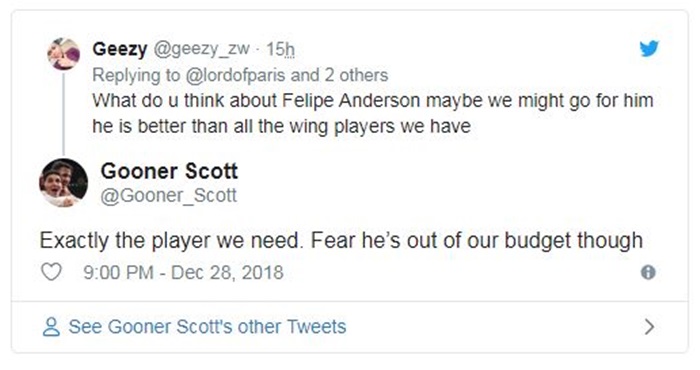The height and width of the screenshot is (370, 700).
Task: Click Geezy's tweet text about Felipe Anderson
Action: (373, 113)
